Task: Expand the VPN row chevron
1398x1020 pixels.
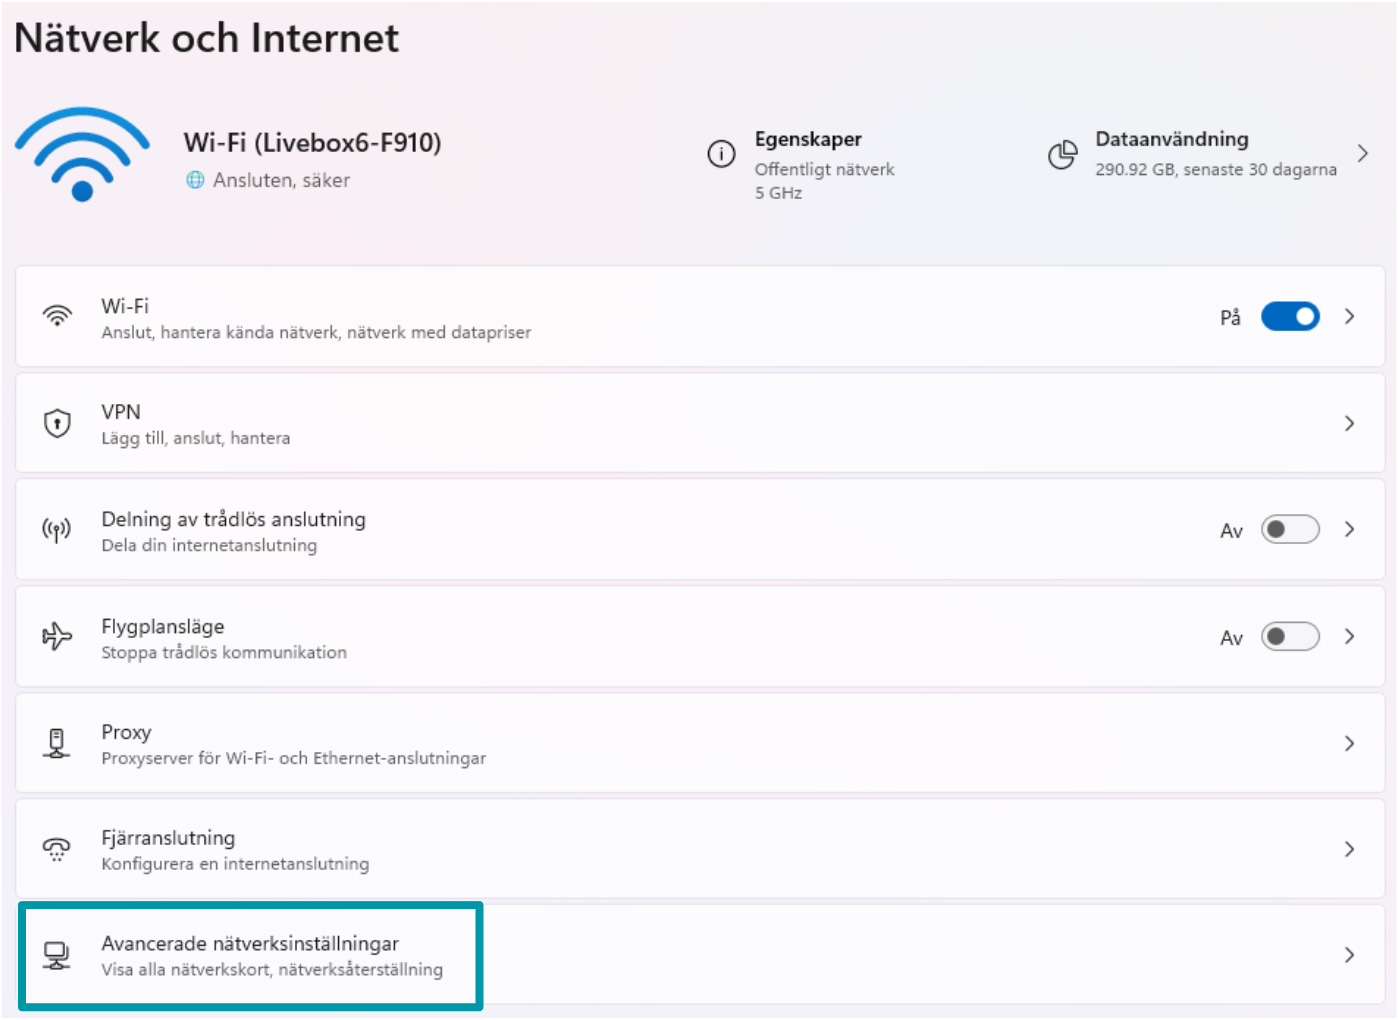Action: click(1350, 423)
